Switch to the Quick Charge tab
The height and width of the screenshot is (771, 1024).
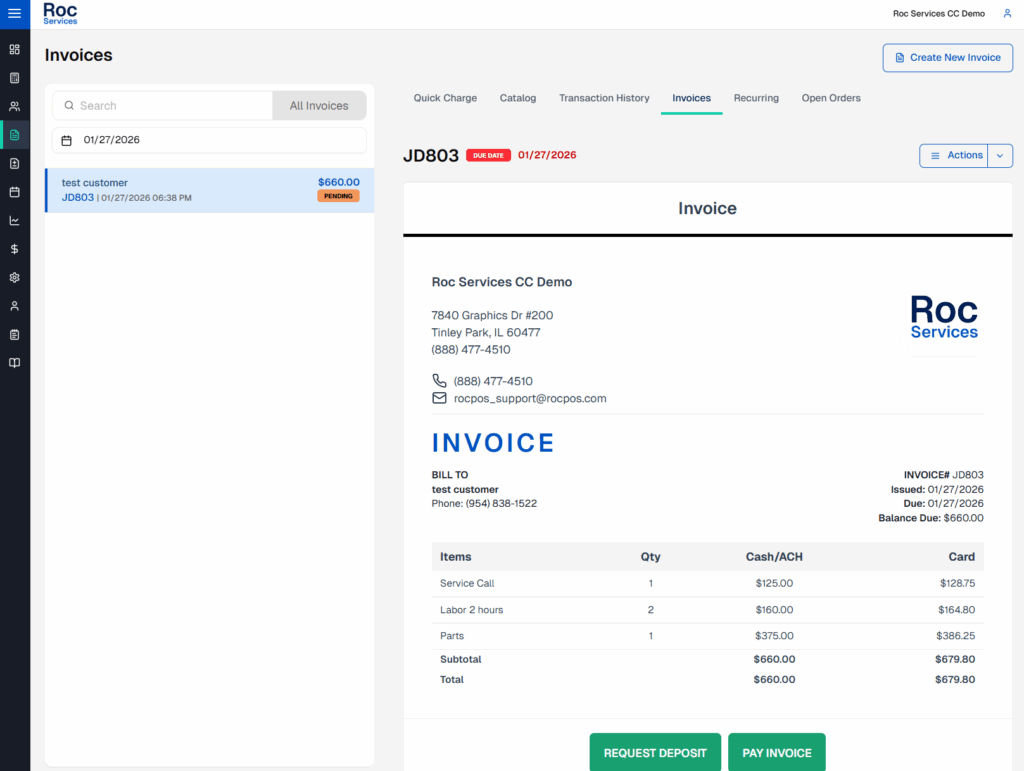444,98
